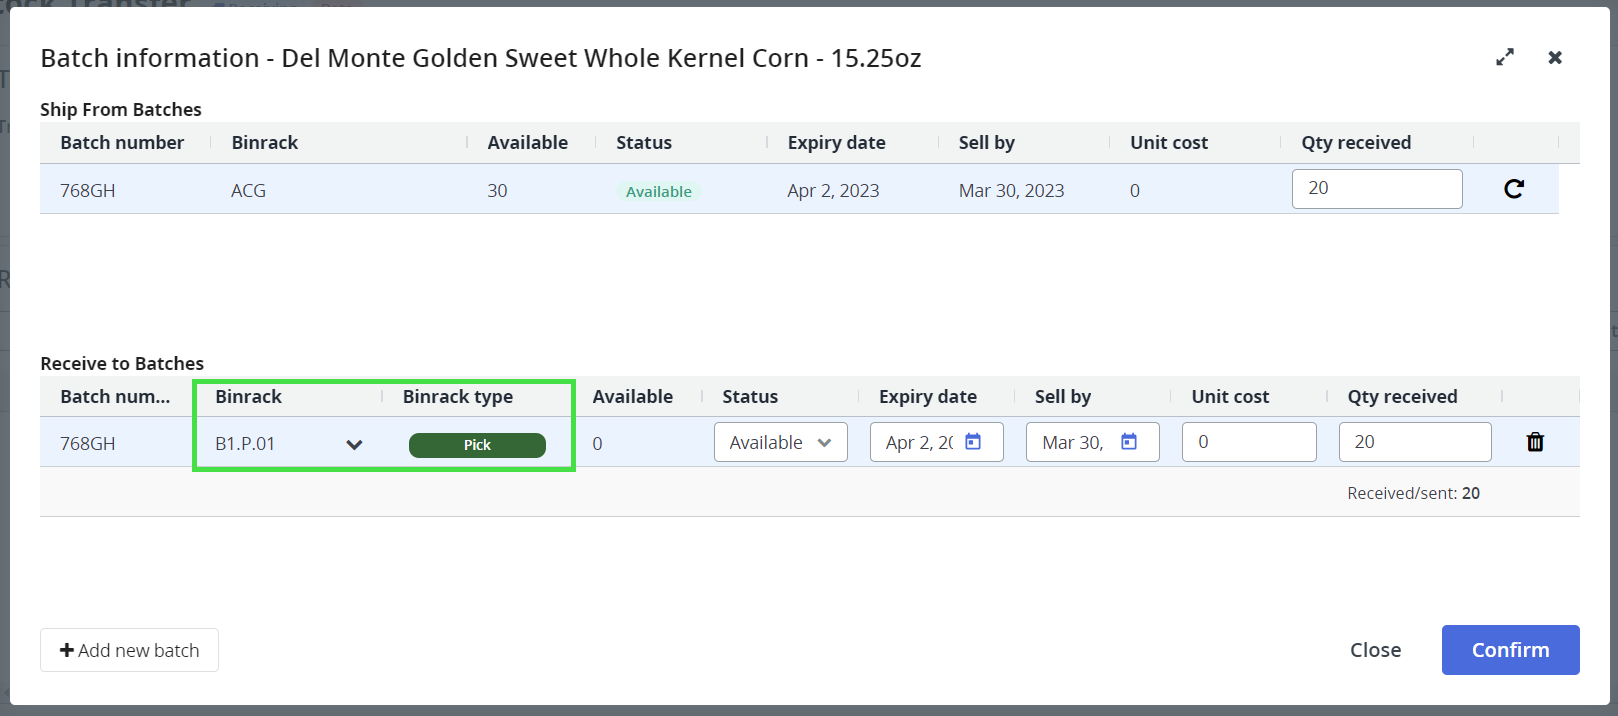1618x716 pixels.
Task: Open the Sell by calendar picker icon
Action: (1129, 442)
